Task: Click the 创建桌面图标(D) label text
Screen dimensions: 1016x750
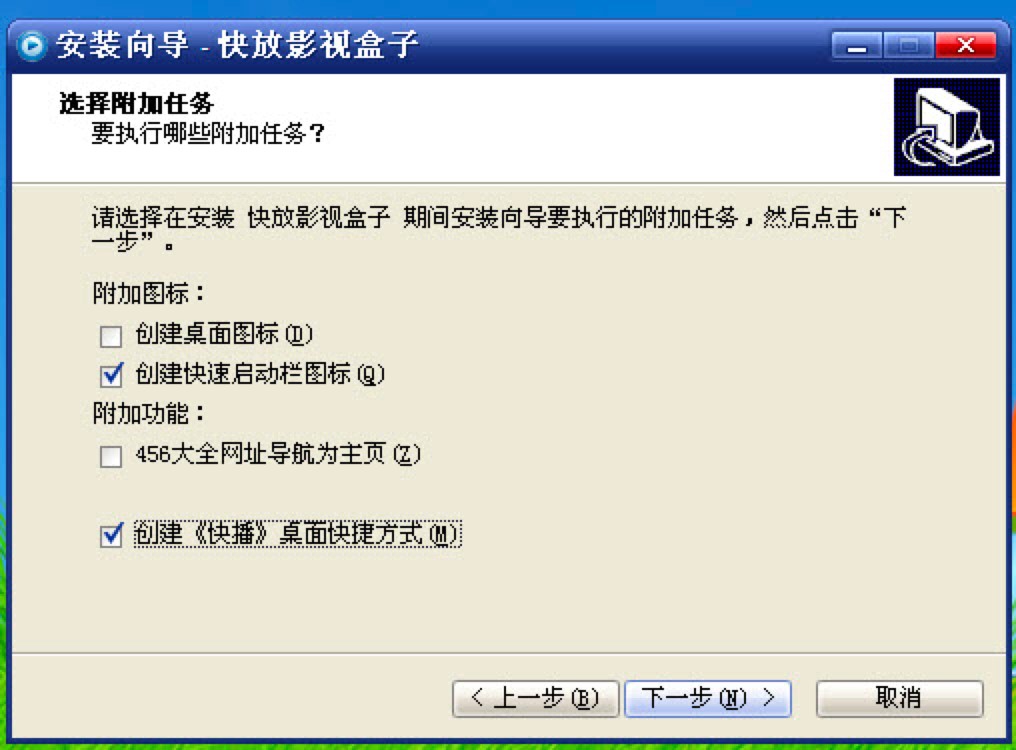Action: pyautogui.click(x=224, y=334)
